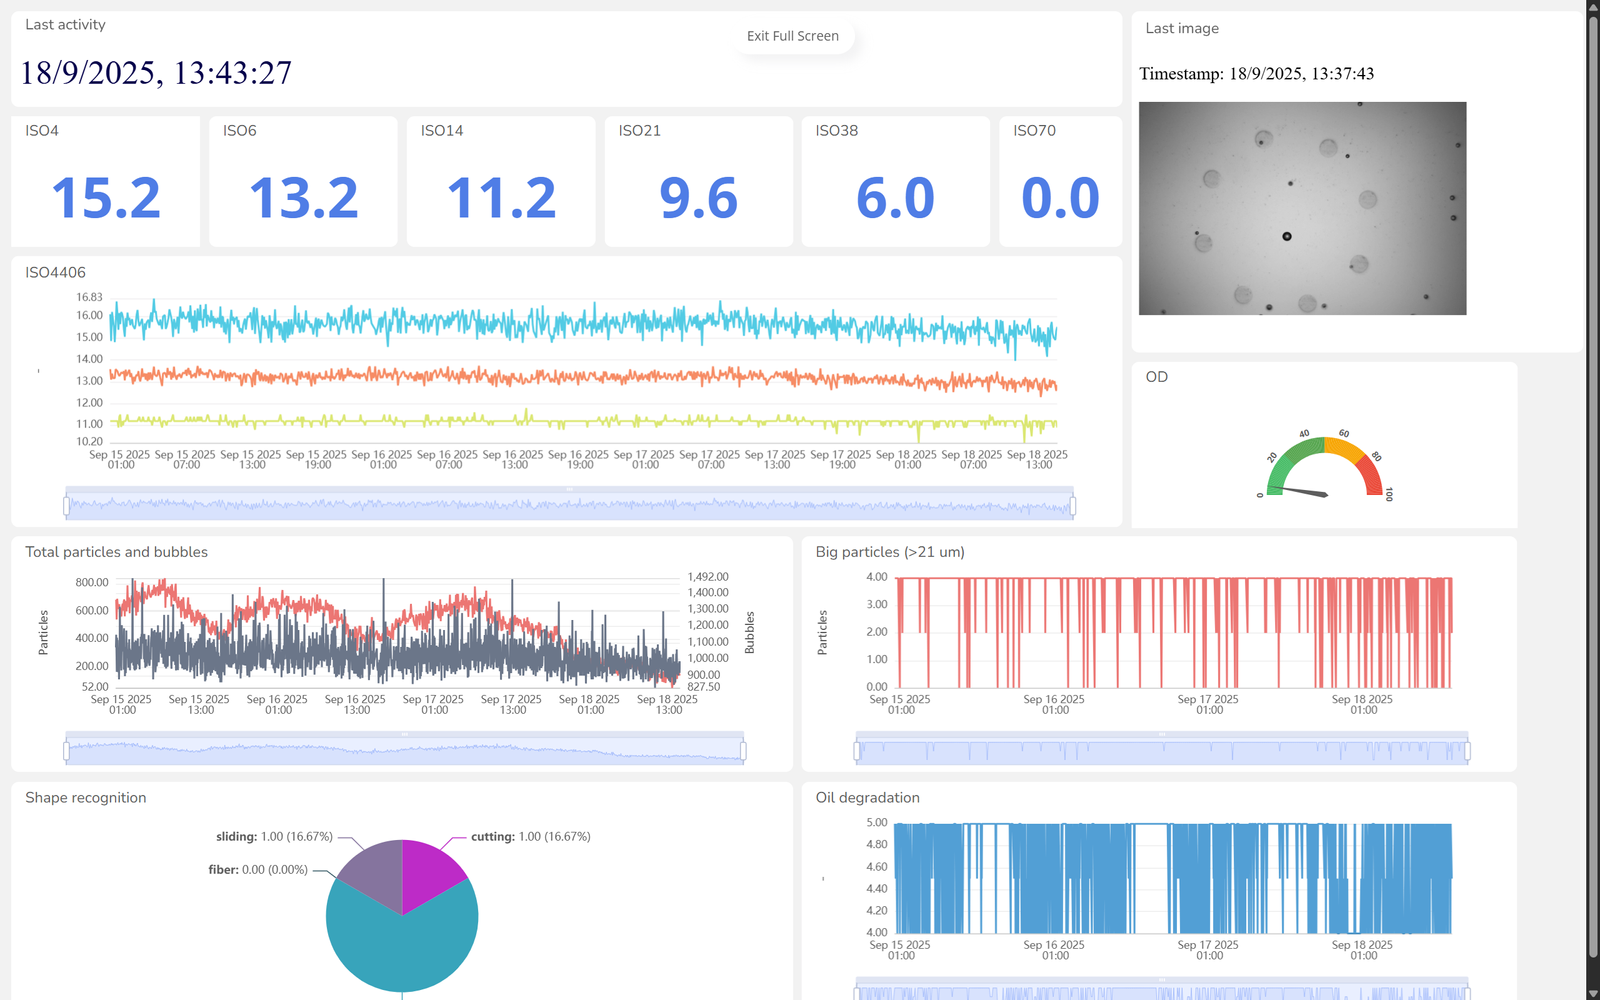Click left handle of Big particles zoom slider
Viewport: 1600px width, 1000px height.
tap(857, 750)
